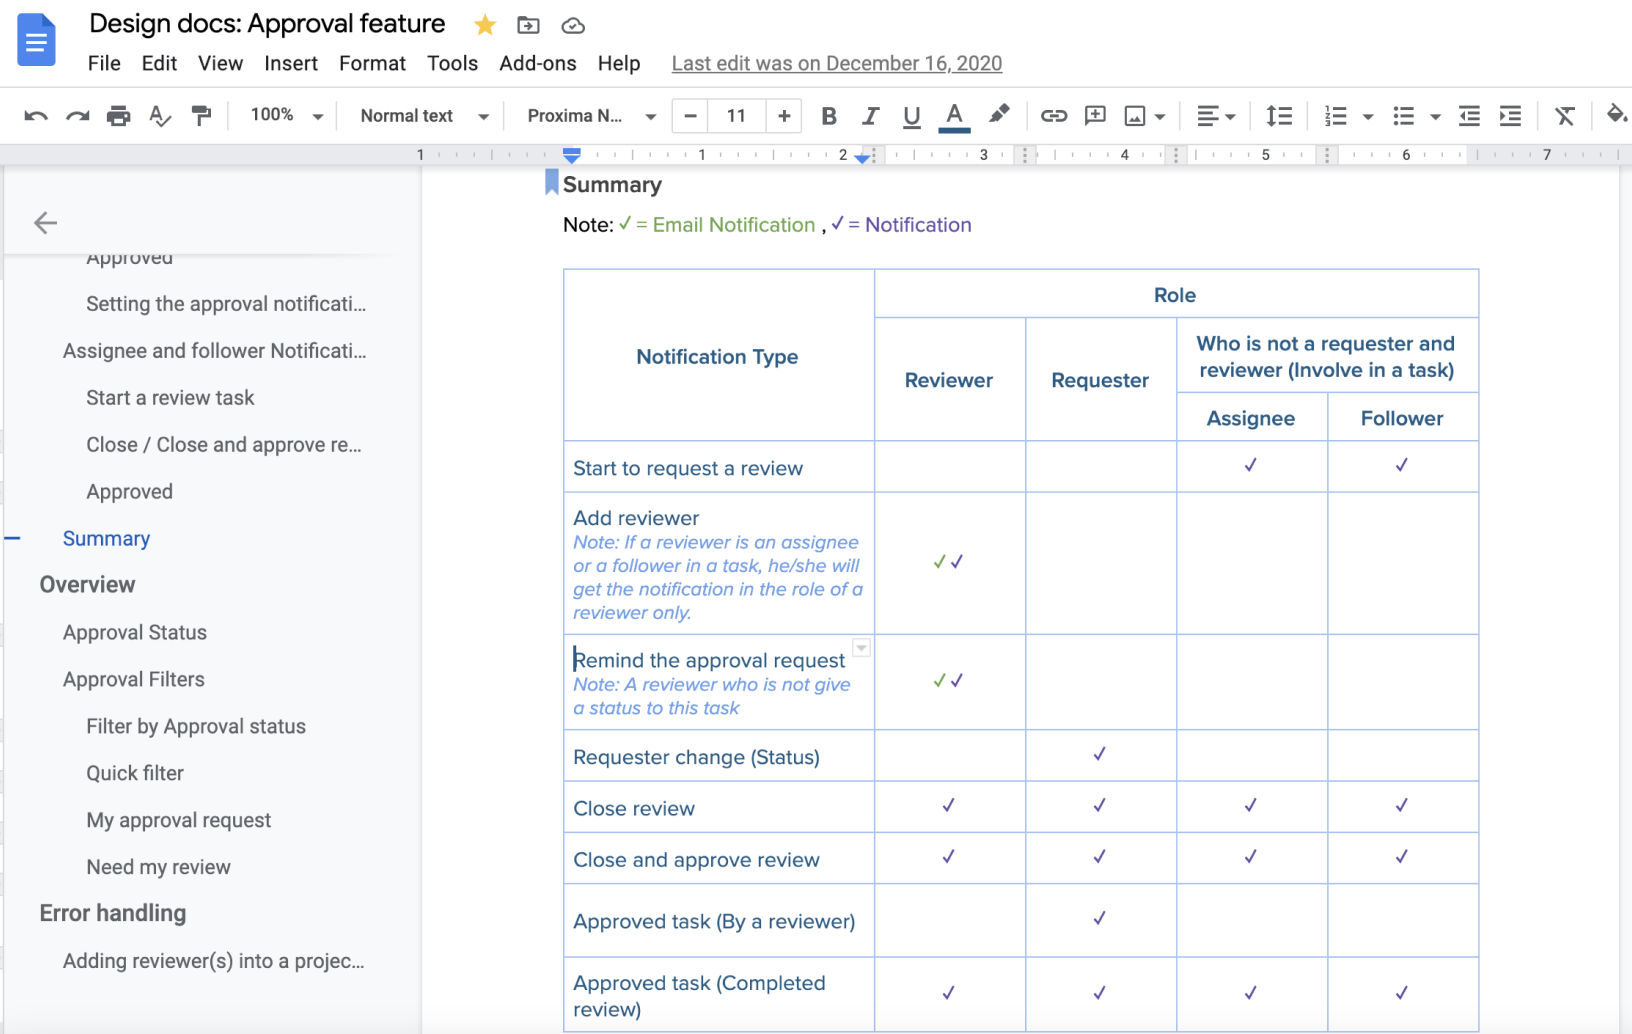Toggle the numbered list
This screenshot has height=1034, width=1632.
click(1336, 116)
